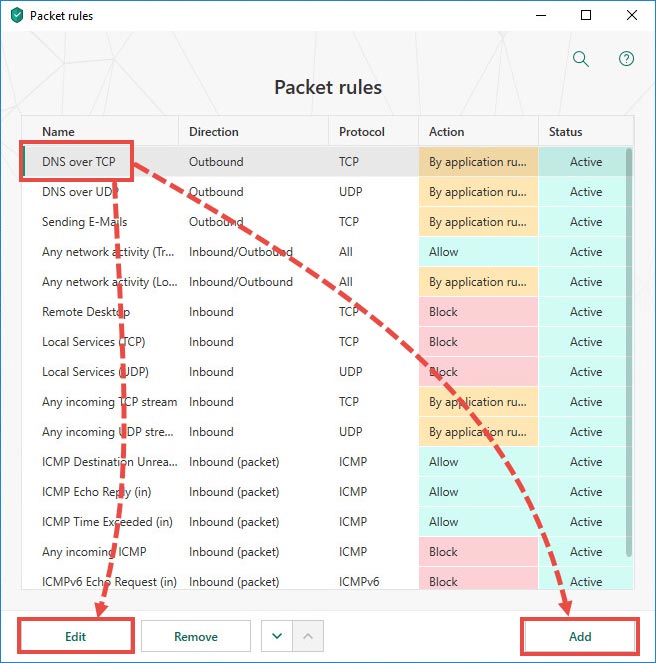
Task: Click the Edit button
Action: coord(76,636)
